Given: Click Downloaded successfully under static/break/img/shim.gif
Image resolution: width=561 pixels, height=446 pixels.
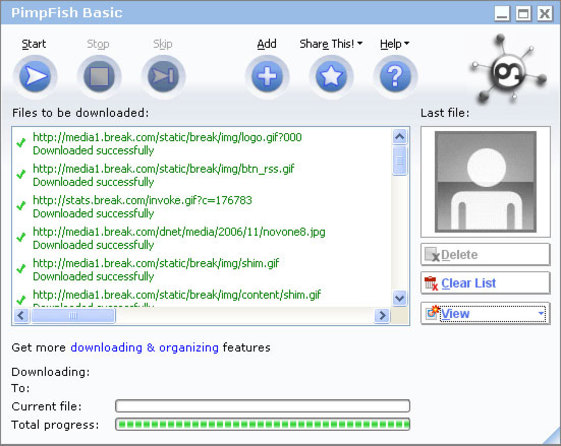Looking at the screenshot, I should (x=93, y=276).
